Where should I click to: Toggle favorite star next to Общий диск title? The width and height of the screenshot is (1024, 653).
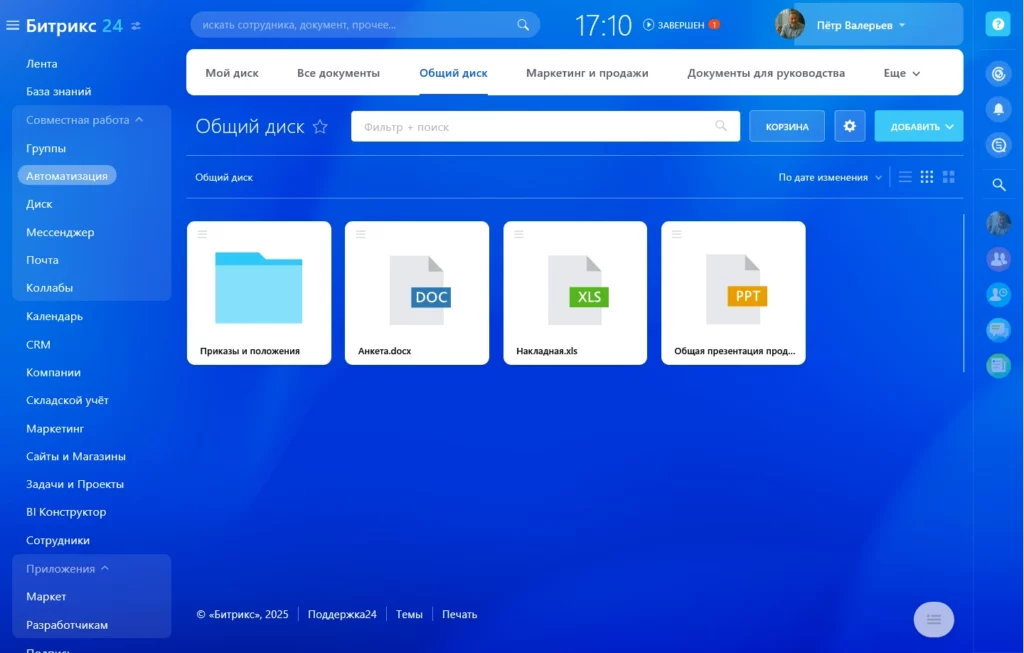(319, 126)
